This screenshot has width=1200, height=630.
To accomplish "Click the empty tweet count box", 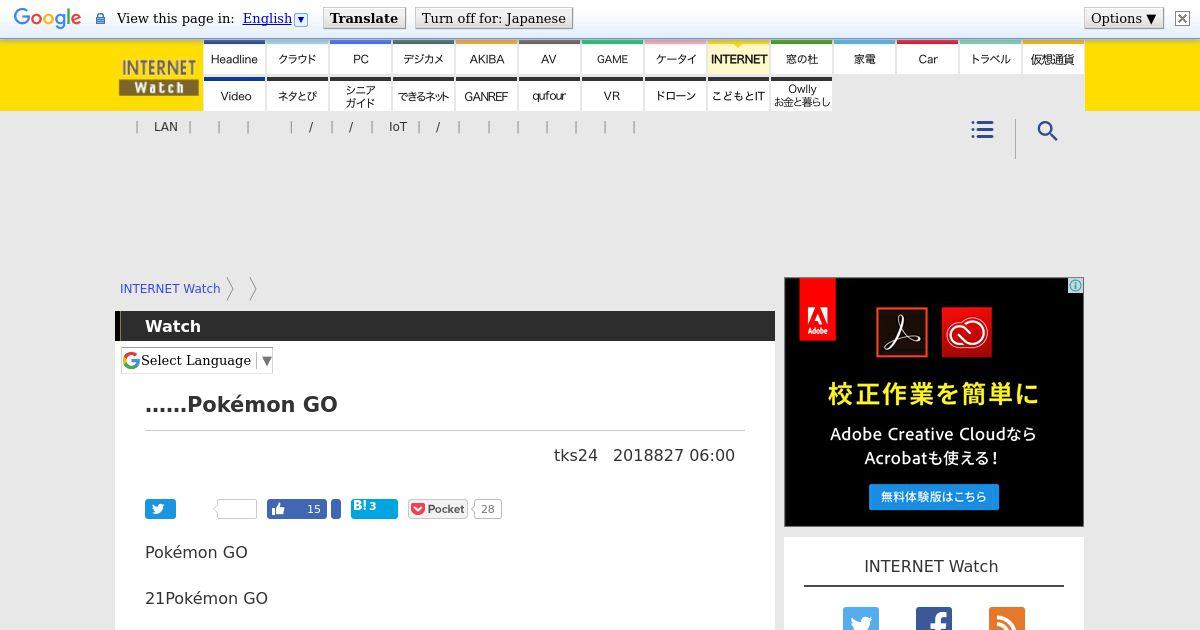I will click(x=237, y=509).
